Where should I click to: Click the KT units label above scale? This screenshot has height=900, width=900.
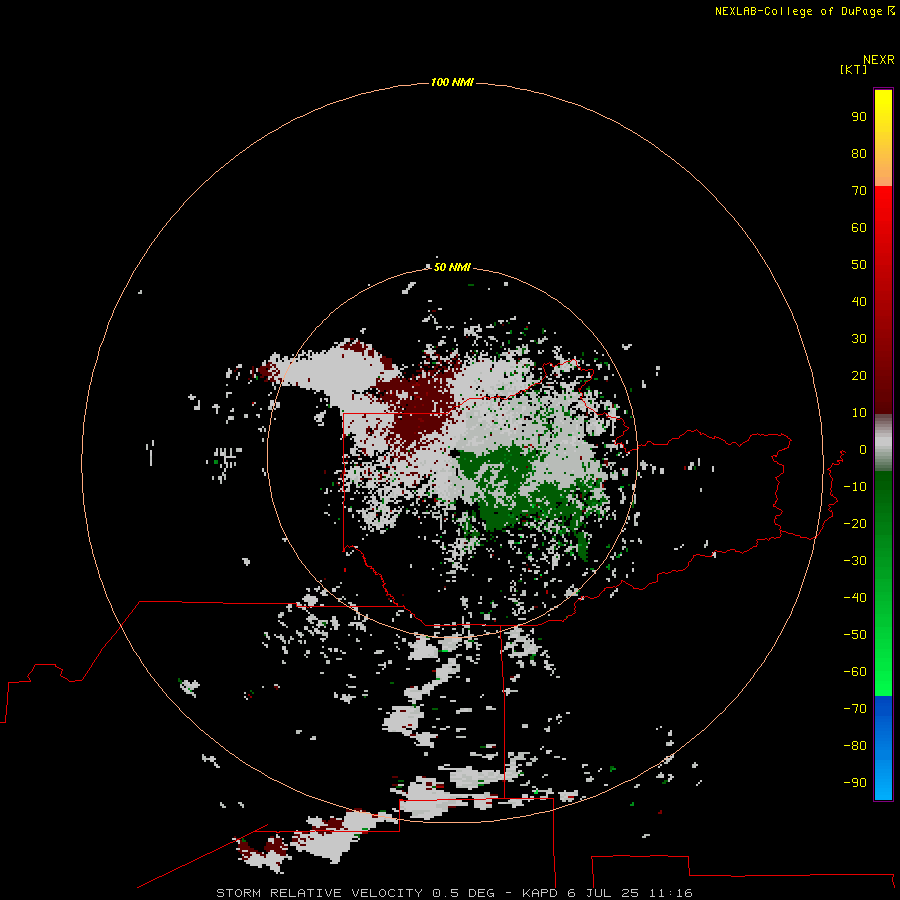[x=854, y=69]
